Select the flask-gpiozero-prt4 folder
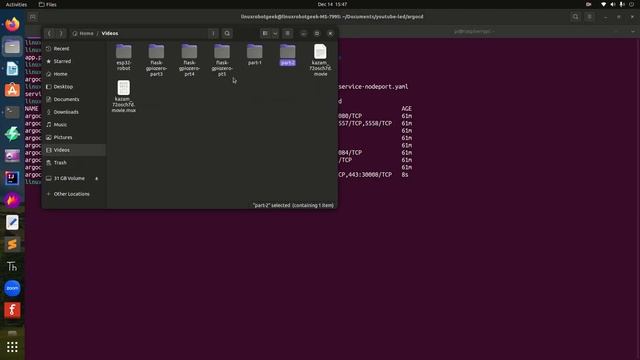 pyautogui.click(x=189, y=60)
